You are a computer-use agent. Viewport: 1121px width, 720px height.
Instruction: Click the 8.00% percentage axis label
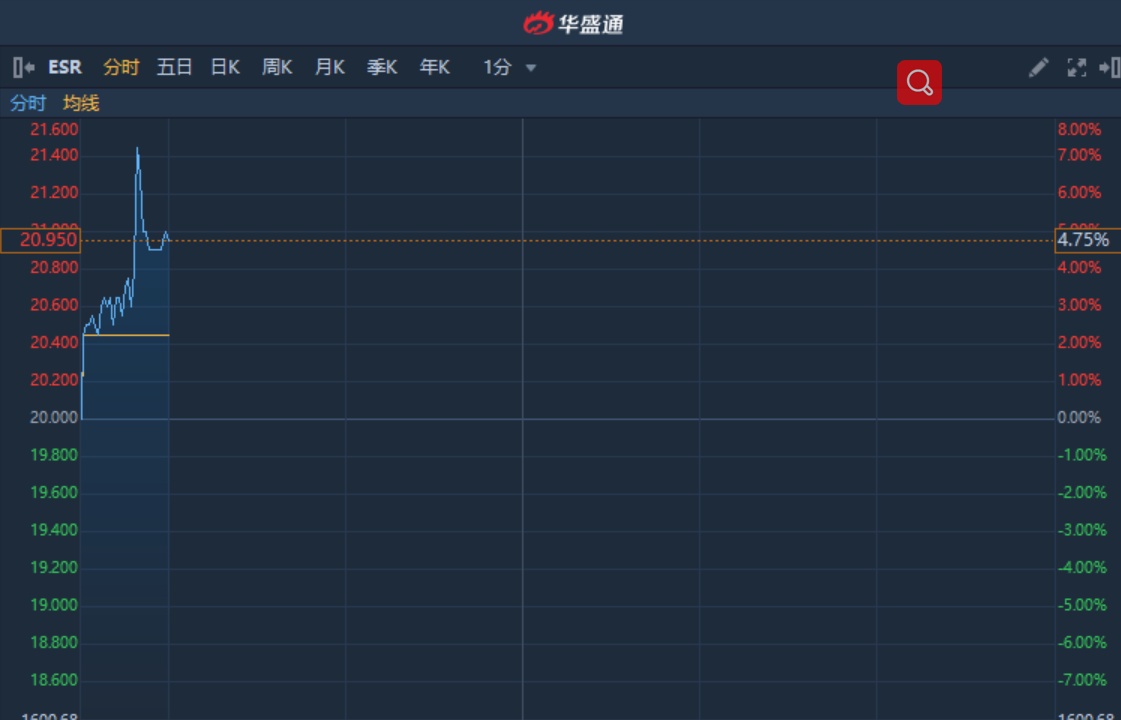[x=1080, y=129]
